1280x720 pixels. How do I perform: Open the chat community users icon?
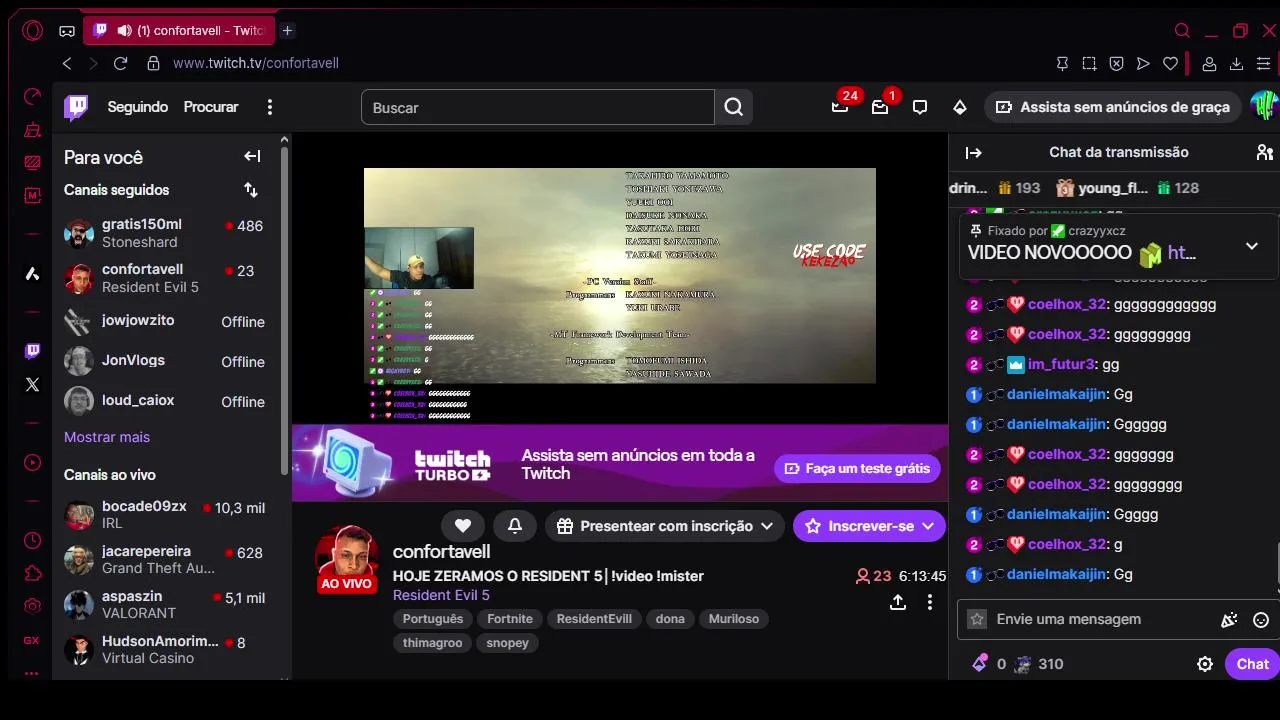click(1265, 153)
